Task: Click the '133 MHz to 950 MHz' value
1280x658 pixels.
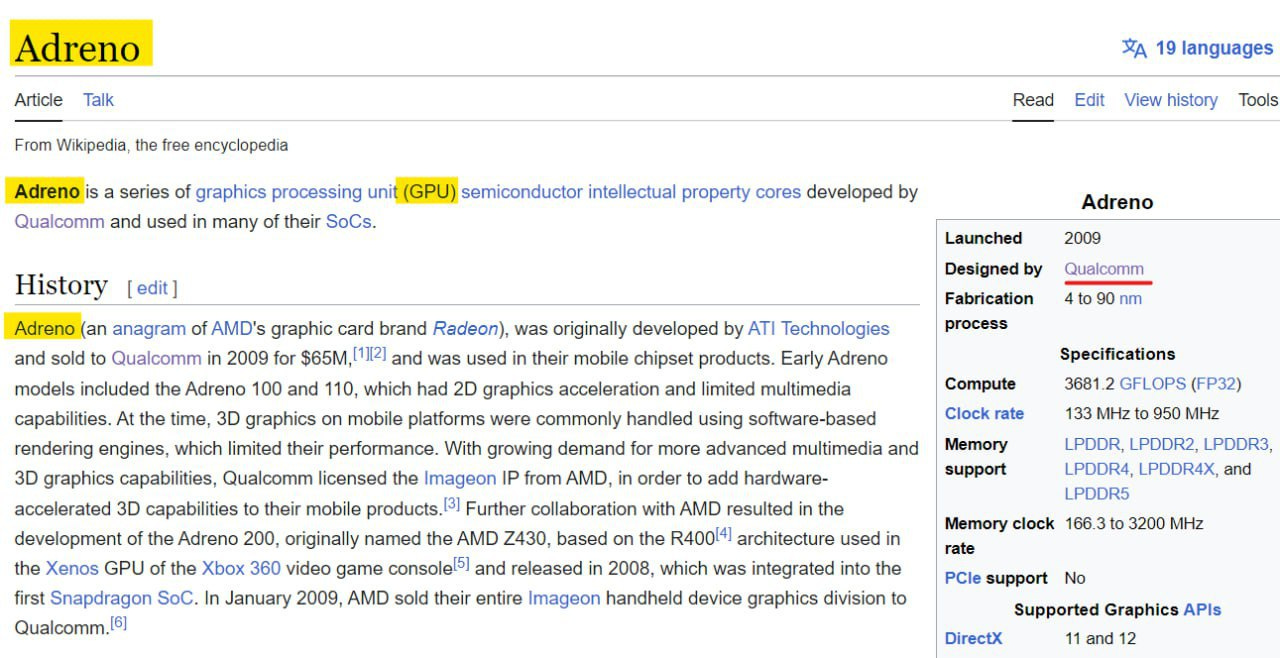Action: [x=1142, y=413]
